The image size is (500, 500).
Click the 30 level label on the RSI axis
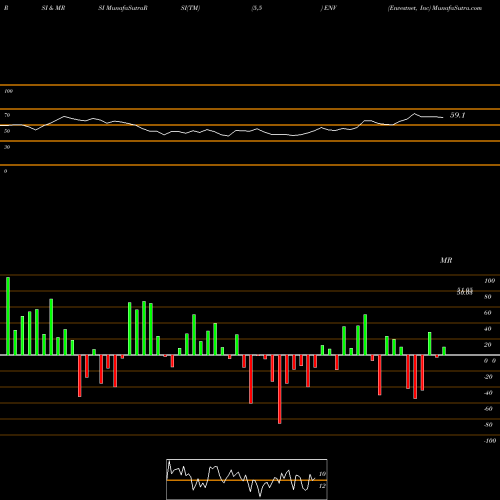coord(7,147)
